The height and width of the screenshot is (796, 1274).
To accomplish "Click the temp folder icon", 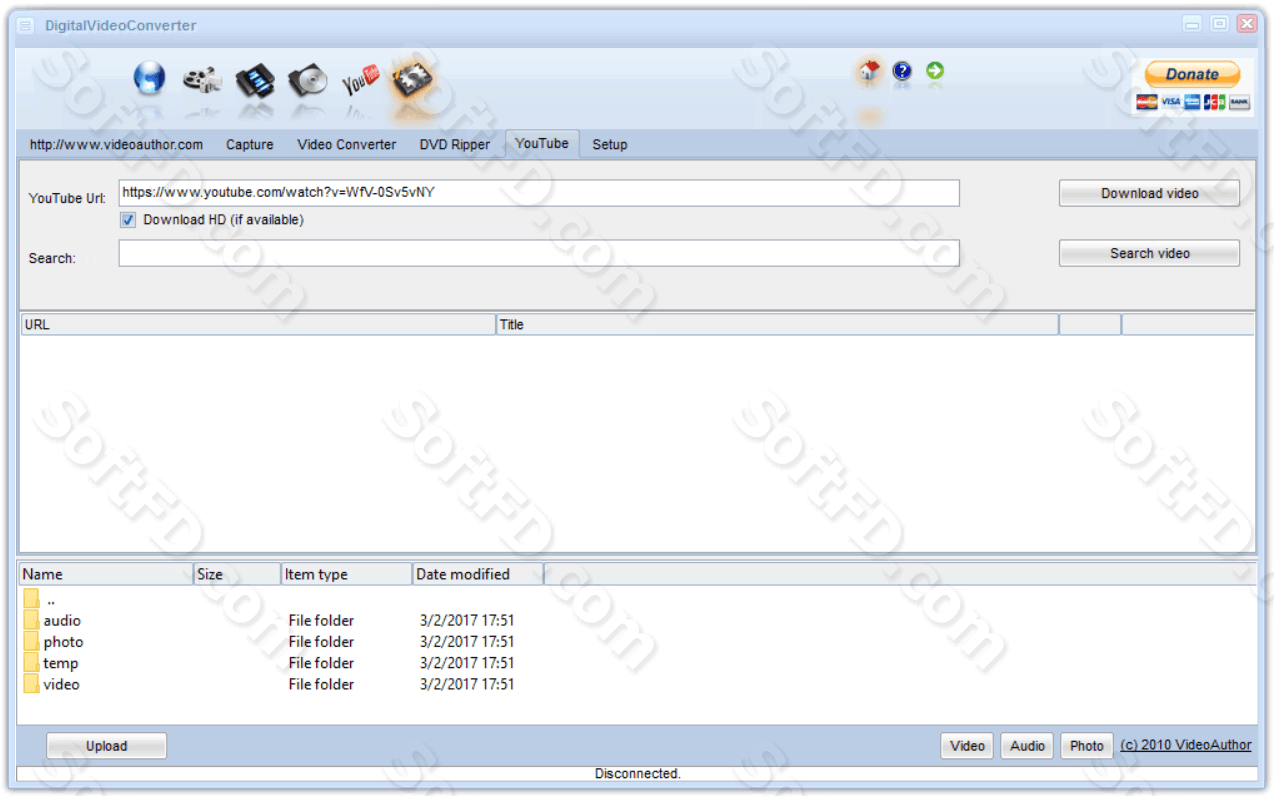I will point(31,662).
